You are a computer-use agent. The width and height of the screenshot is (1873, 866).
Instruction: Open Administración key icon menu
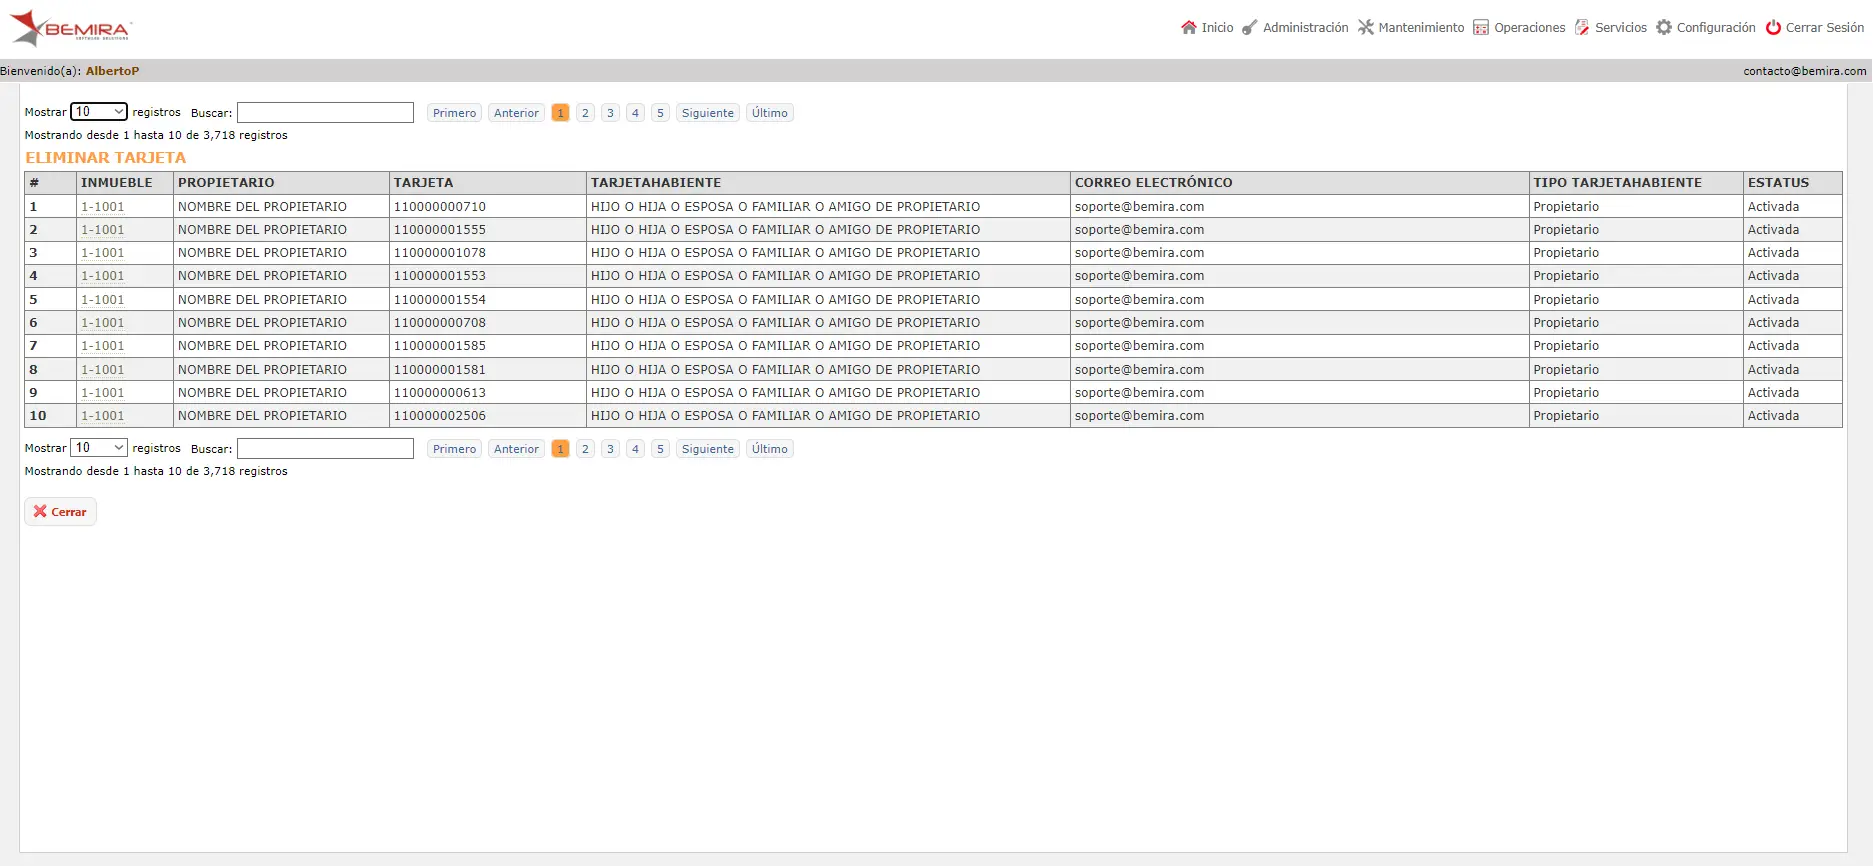[1250, 28]
